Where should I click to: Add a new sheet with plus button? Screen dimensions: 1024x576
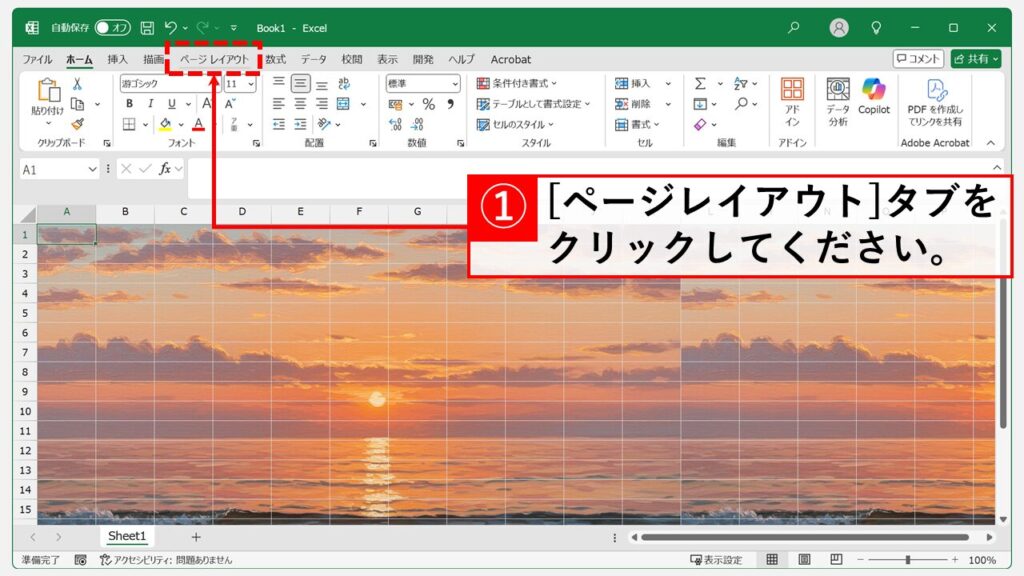tap(196, 537)
